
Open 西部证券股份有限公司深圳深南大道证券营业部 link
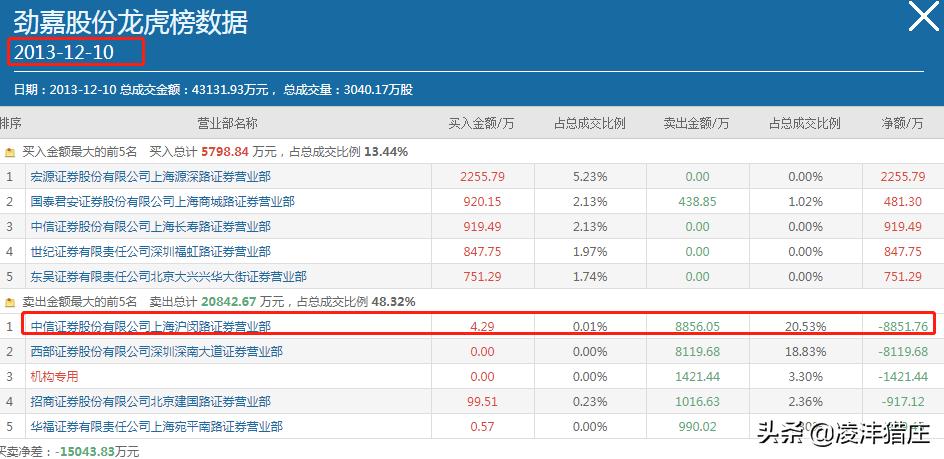coord(157,351)
